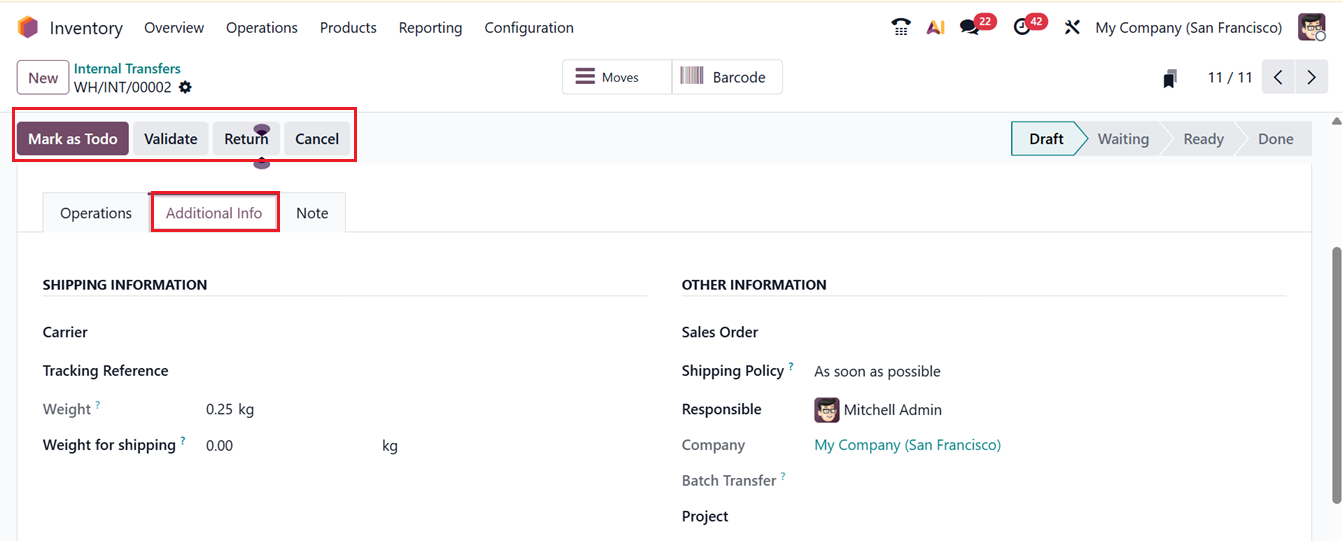Open the conversations chat icon
Image resolution: width=1342 pixels, height=541 pixels.
pos(970,27)
